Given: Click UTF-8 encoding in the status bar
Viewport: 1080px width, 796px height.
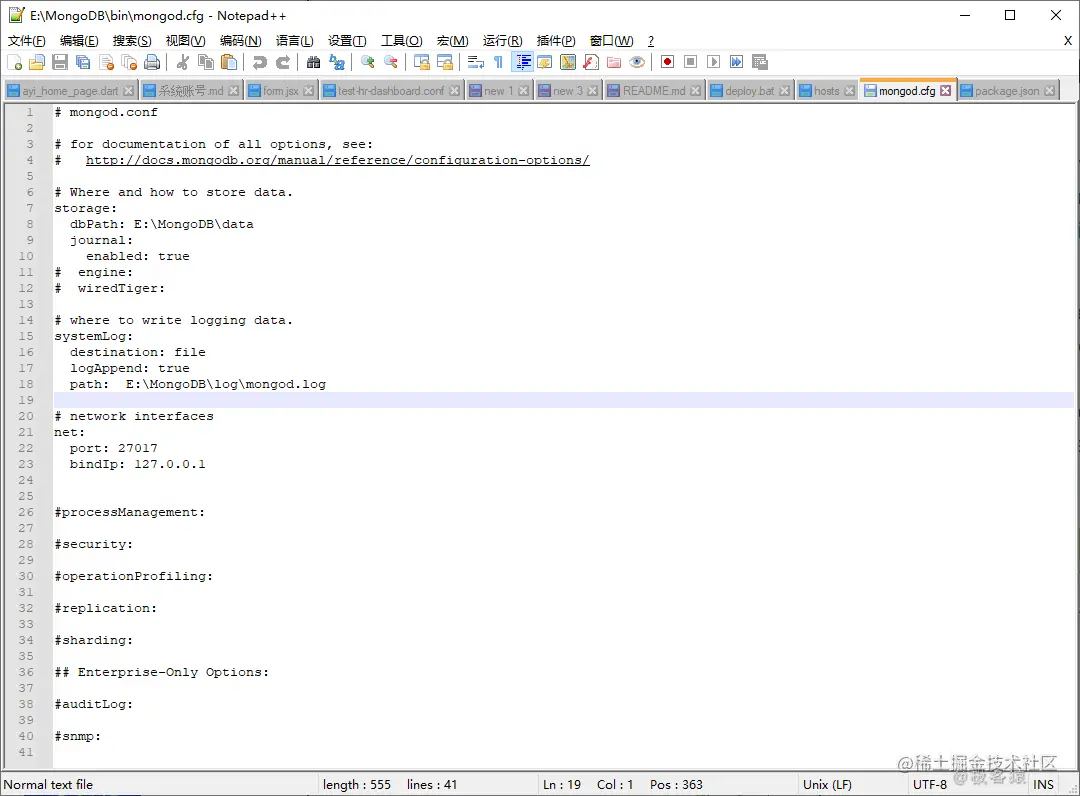Looking at the screenshot, I should [929, 784].
